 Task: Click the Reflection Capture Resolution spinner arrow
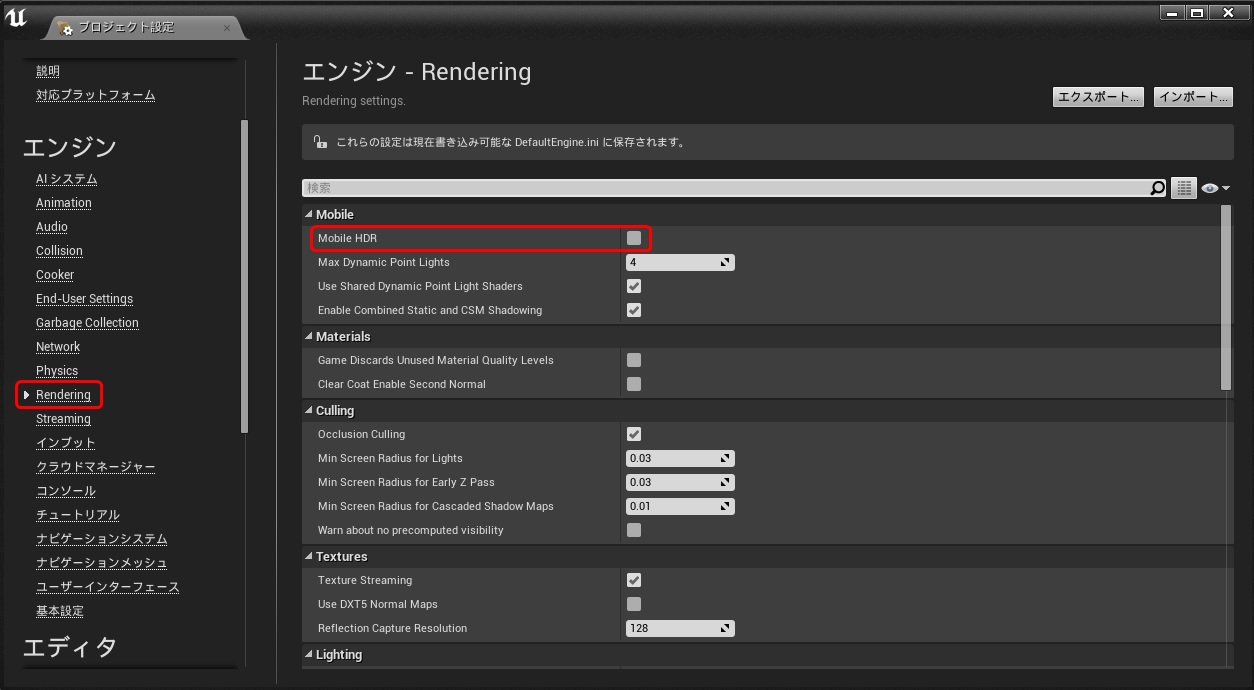tap(726, 629)
